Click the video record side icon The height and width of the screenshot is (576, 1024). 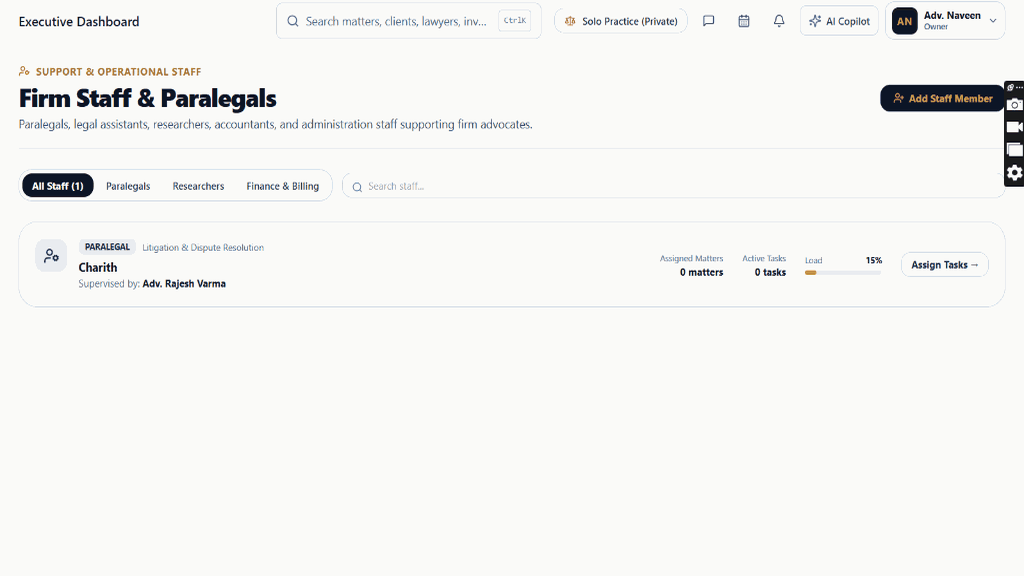pos(1014,127)
